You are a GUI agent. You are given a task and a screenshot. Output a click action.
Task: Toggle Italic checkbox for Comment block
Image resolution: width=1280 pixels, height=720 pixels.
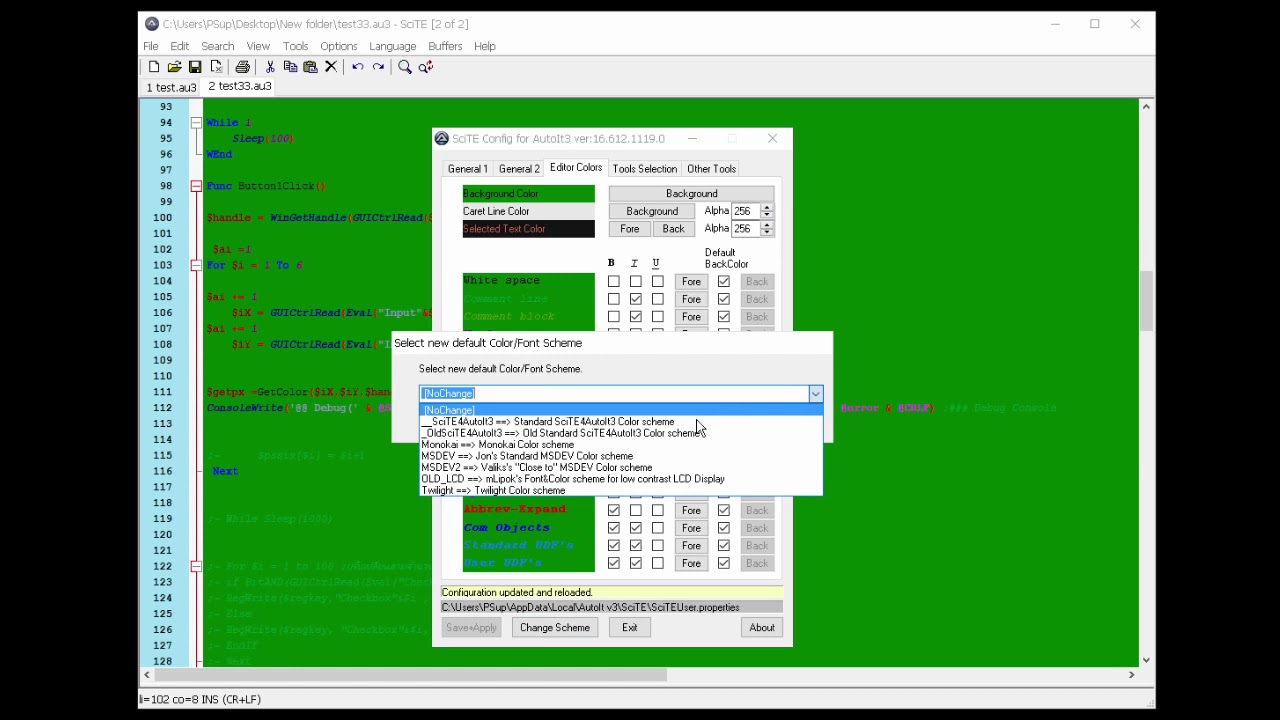pos(636,317)
